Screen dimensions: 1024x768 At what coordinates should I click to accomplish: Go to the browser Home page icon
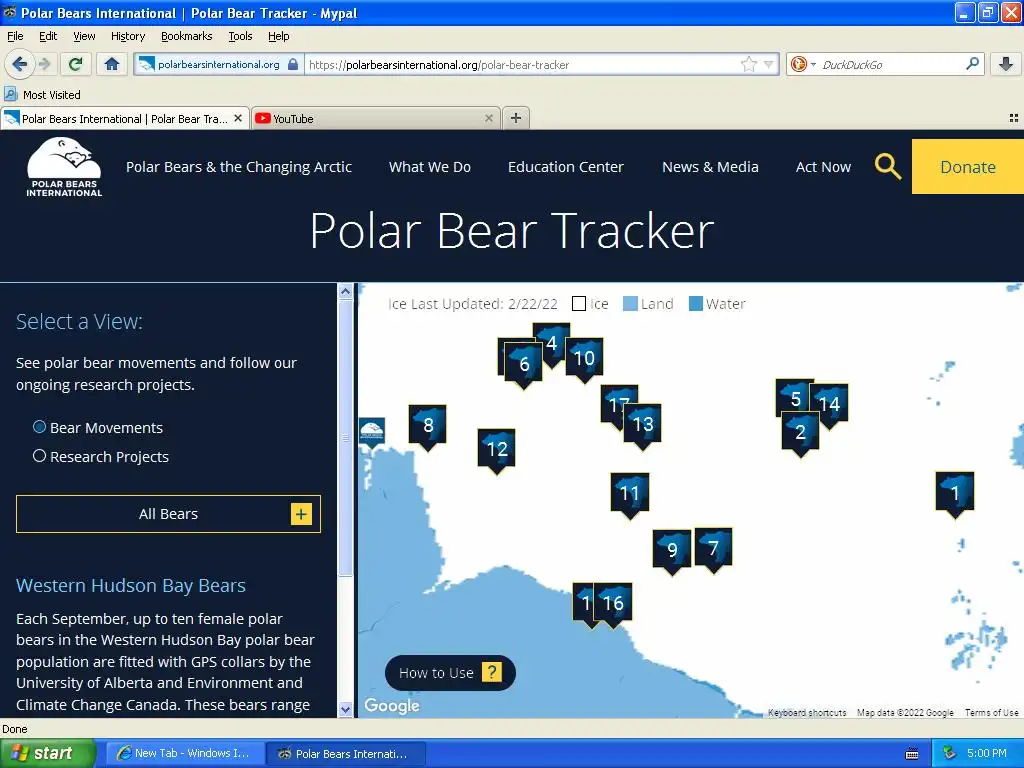pyautogui.click(x=112, y=64)
